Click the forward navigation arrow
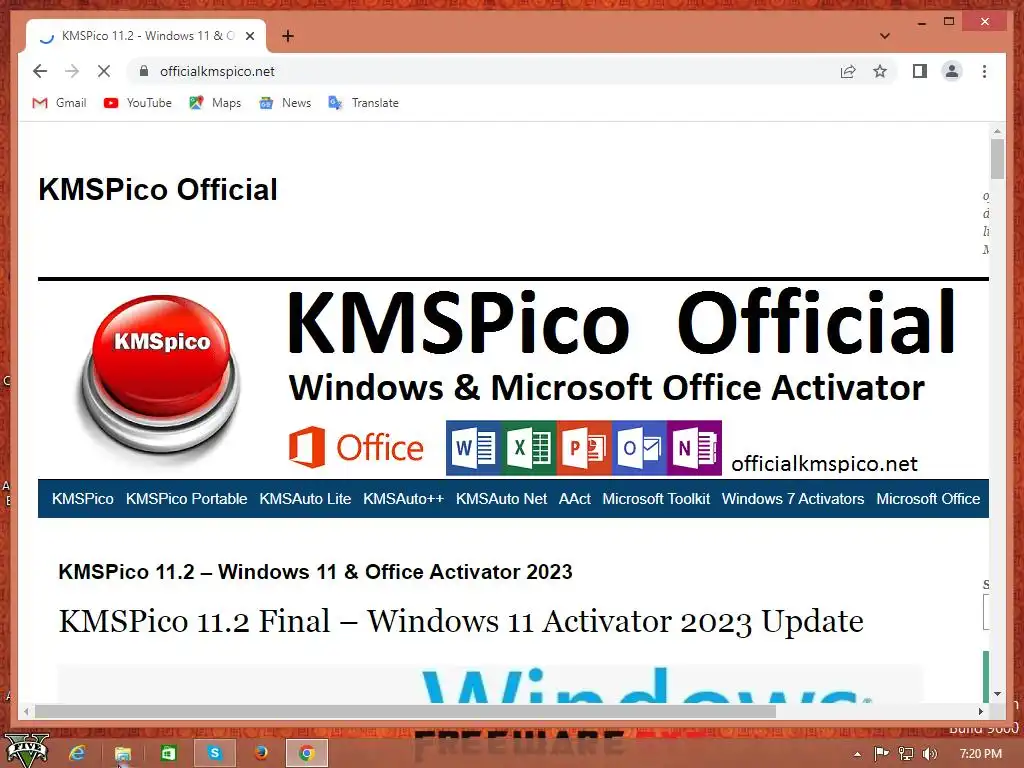This screenshot has height=768, width=1024. (72, 71)
